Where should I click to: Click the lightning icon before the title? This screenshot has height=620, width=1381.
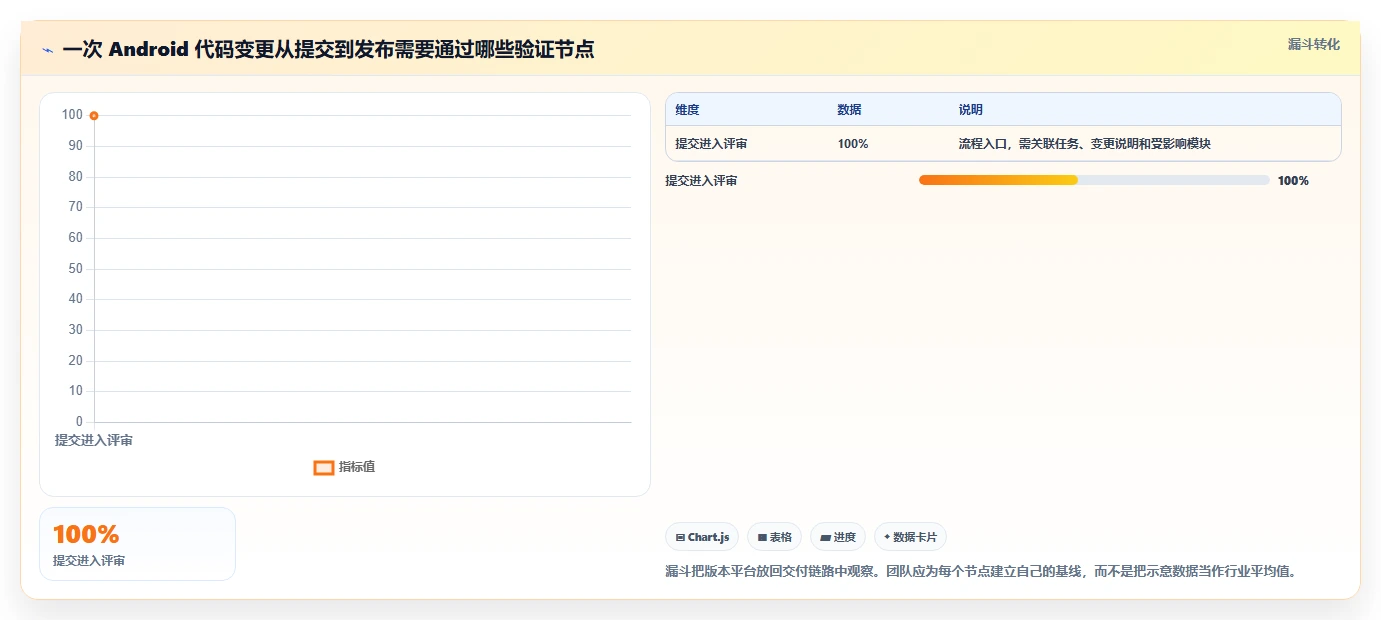coord(47,49)
